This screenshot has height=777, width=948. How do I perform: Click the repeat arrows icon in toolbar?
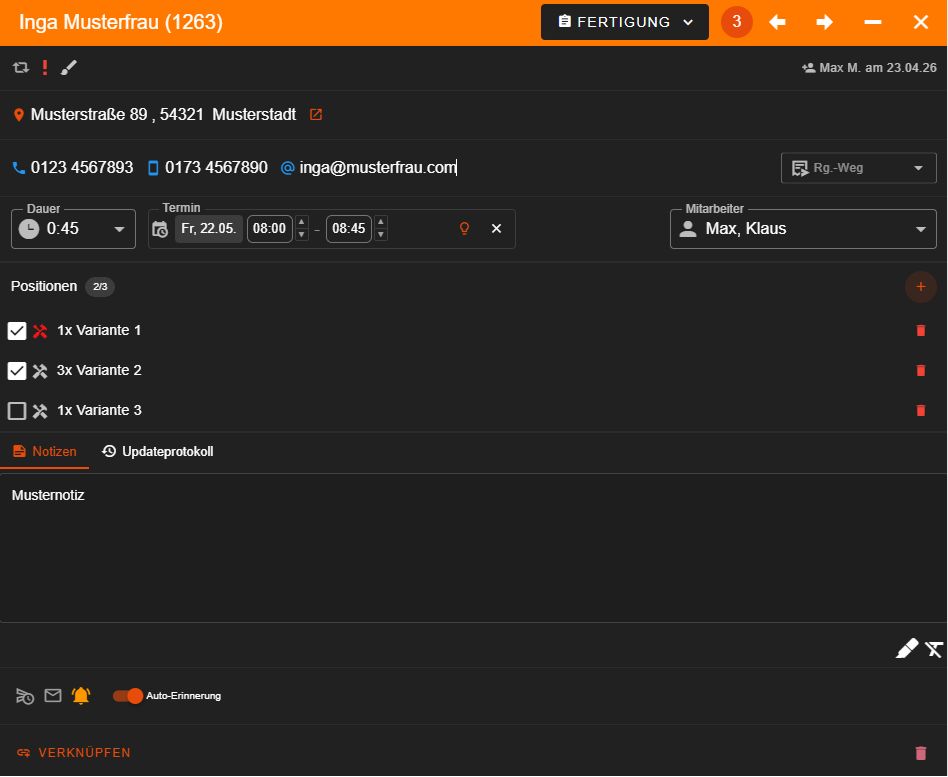tap(21, 68)
